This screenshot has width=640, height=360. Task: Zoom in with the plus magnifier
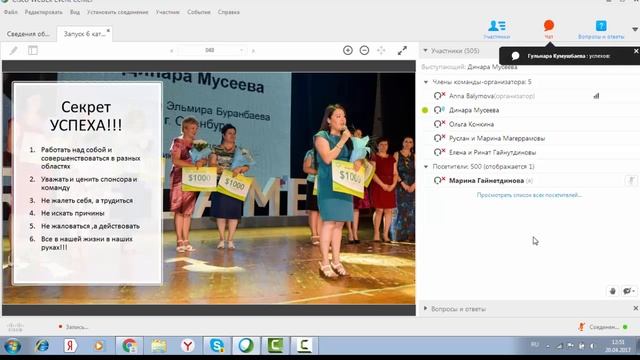pos(348,50)
